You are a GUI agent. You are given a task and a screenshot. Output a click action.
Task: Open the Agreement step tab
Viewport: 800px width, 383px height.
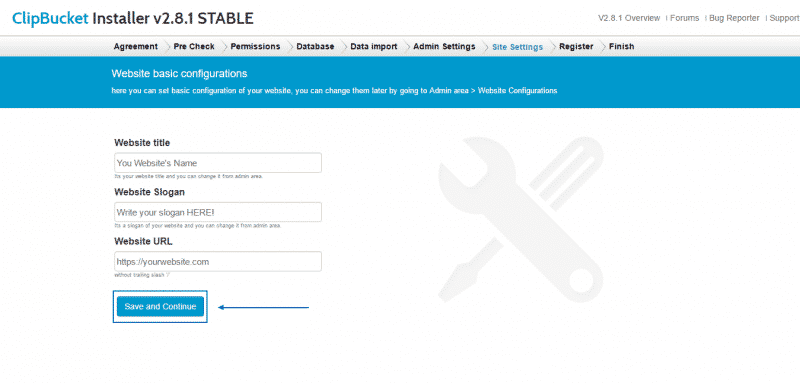(x=136, y=46)
